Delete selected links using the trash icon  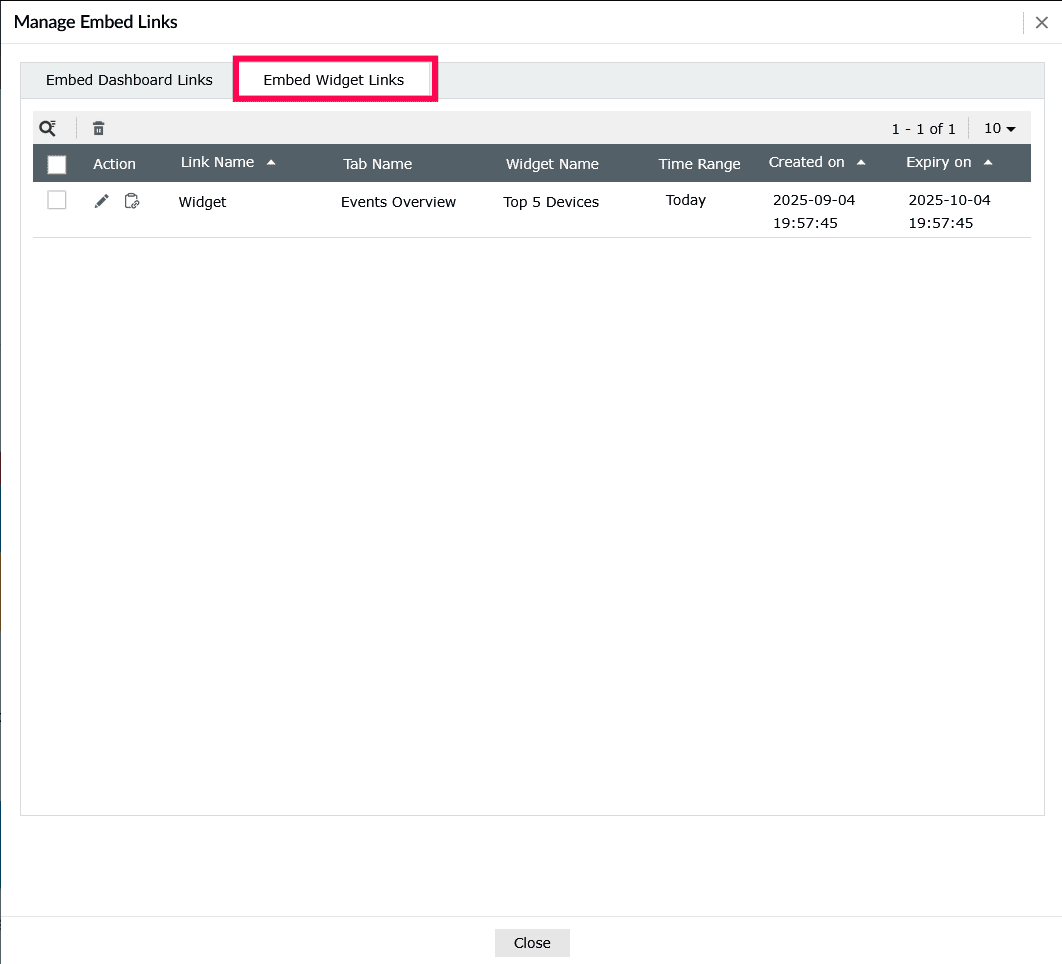pyautogui.click(x=98, y=128)
